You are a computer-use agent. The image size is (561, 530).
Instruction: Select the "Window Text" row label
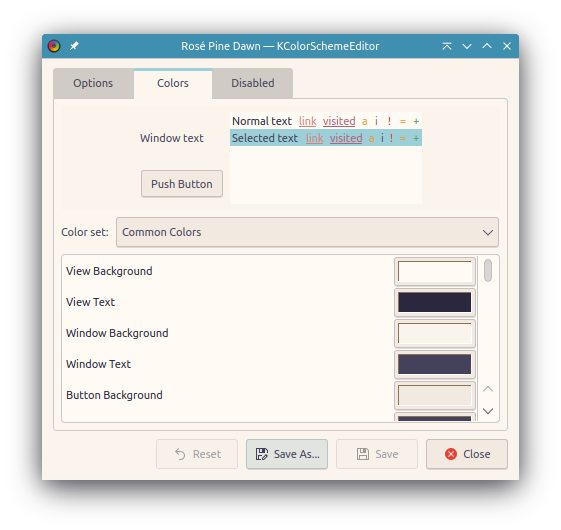(x=98, y=364)
